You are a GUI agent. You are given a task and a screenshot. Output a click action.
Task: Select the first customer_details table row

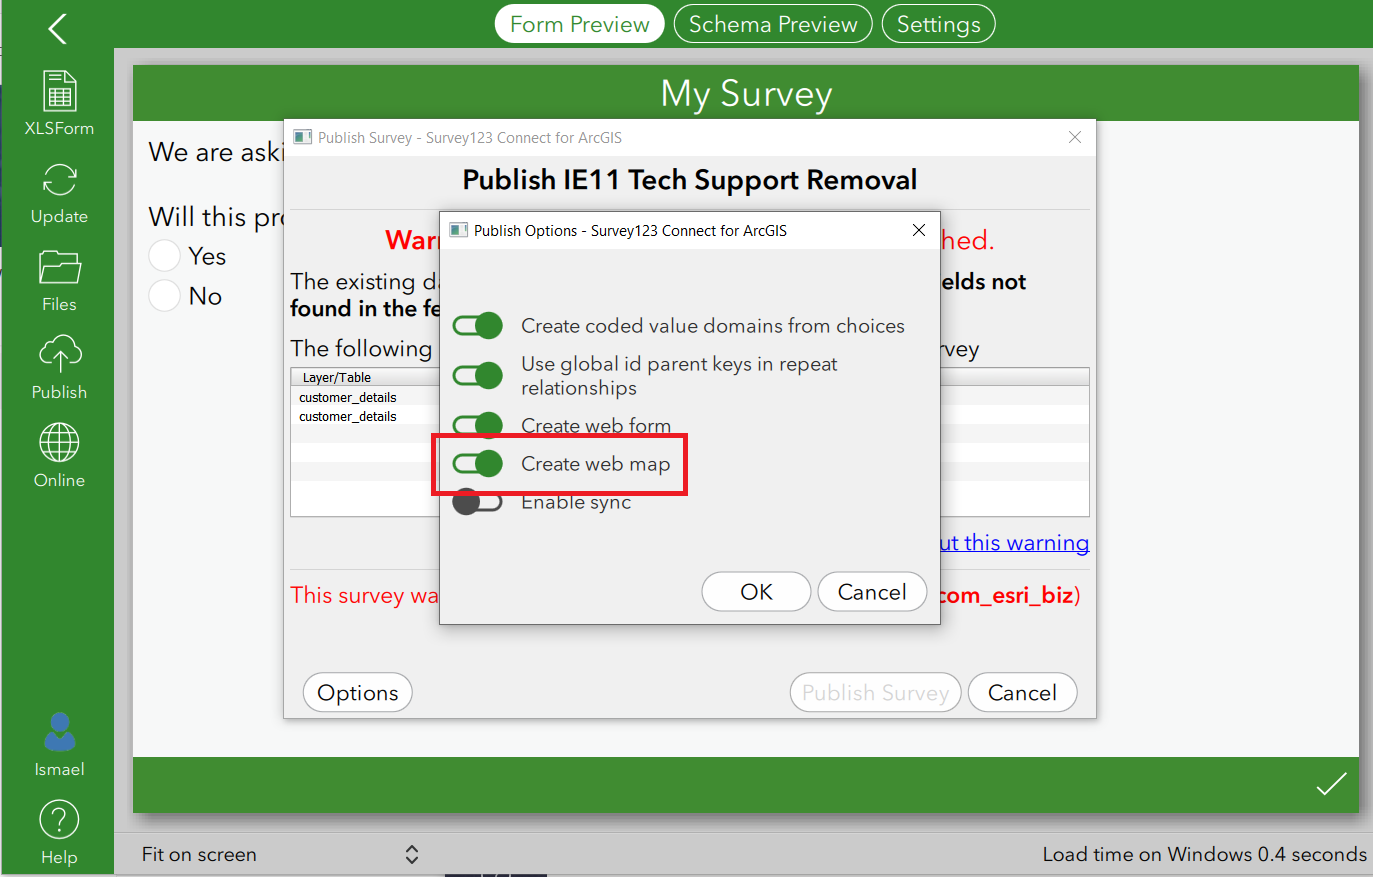pos(348,397)
